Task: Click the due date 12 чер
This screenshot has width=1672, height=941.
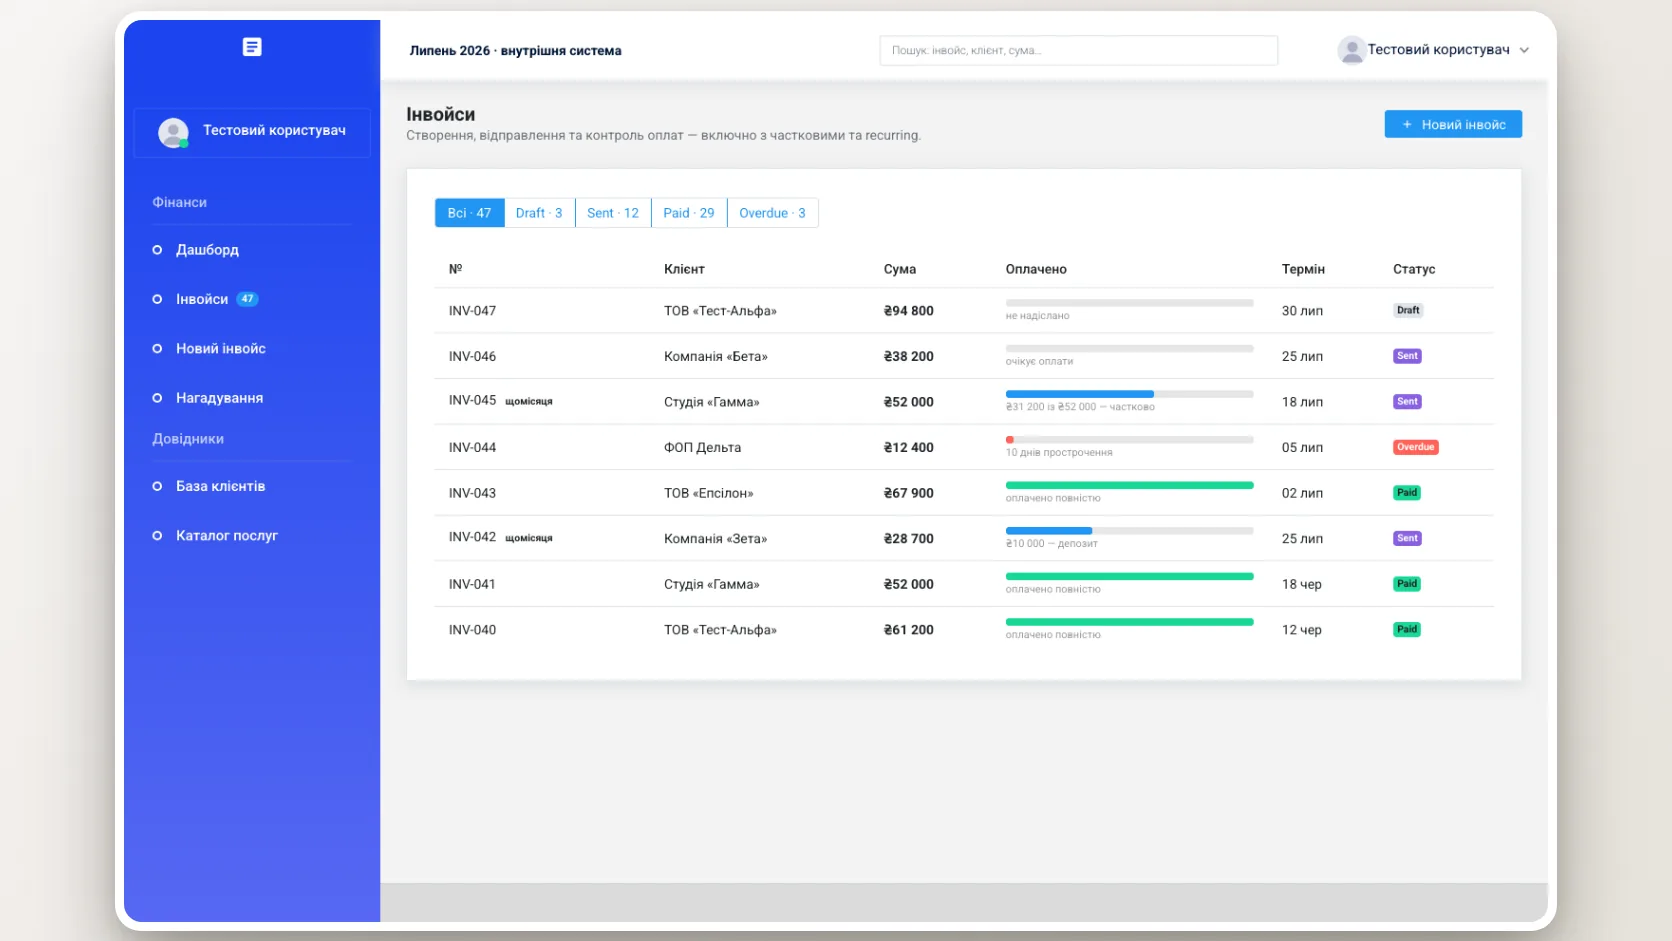Action: 1302,630
